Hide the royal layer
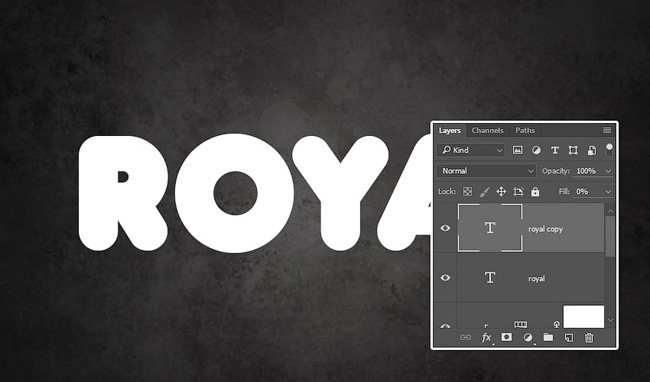 [445, 278]
